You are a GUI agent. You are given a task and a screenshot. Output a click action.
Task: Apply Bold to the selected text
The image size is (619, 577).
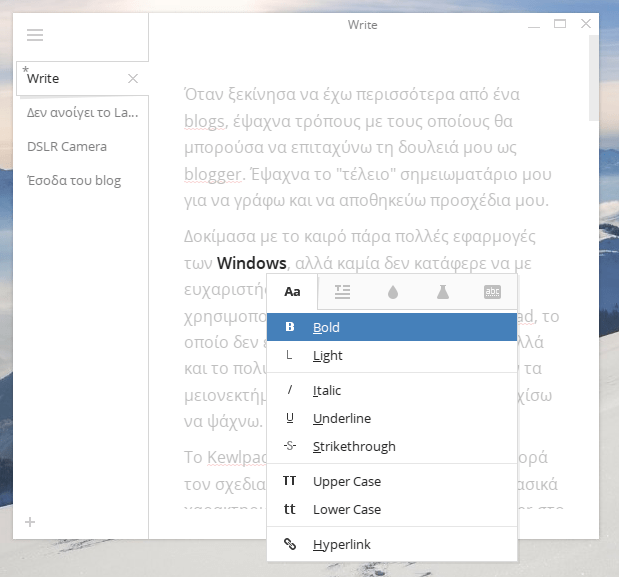392,327
